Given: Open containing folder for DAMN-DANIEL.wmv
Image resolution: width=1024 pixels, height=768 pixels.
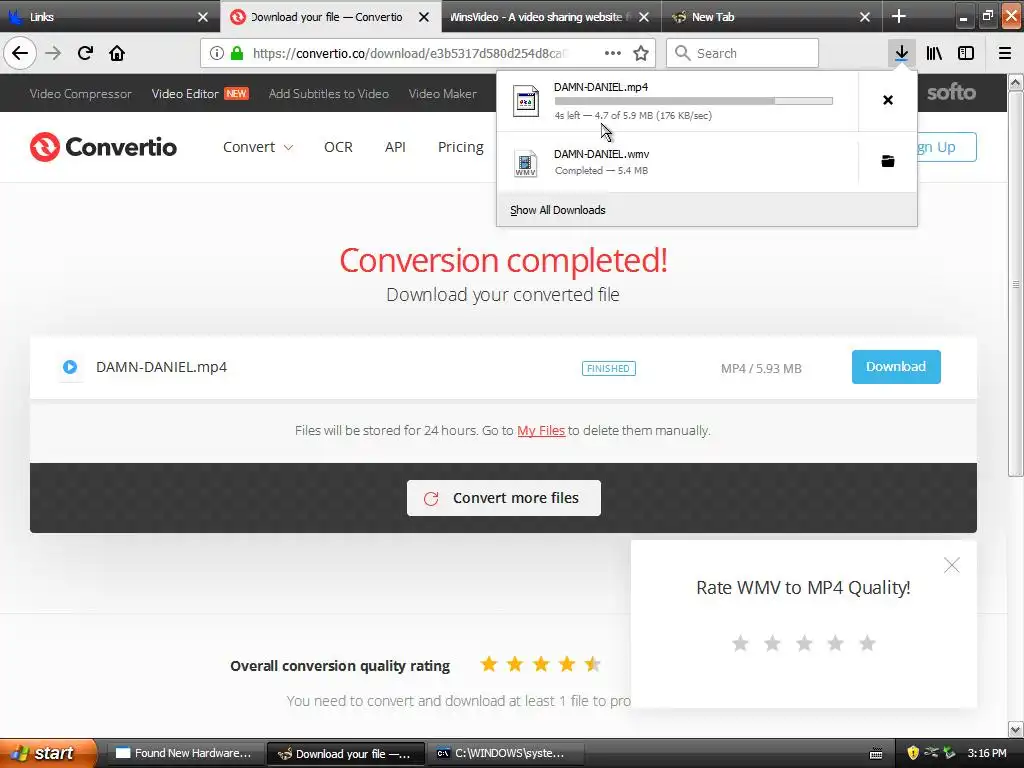Looking at the screenshot, I should pyautogui.click(x=888, y=161).
